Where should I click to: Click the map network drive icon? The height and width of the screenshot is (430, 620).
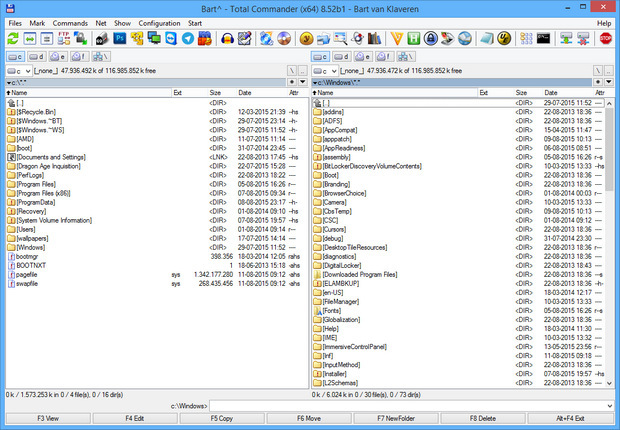click(566, 39)
